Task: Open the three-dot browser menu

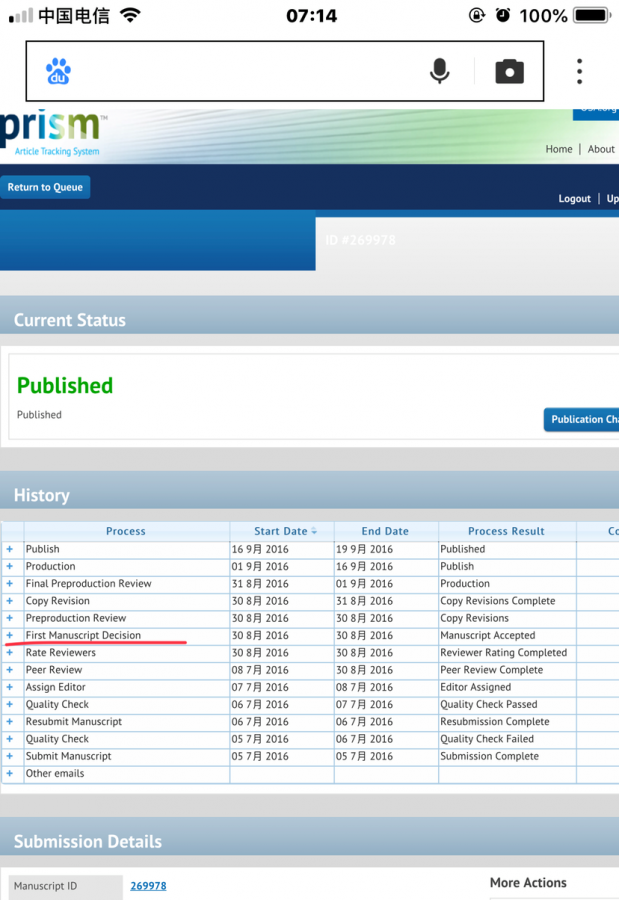Action: (x=579, y=71)
